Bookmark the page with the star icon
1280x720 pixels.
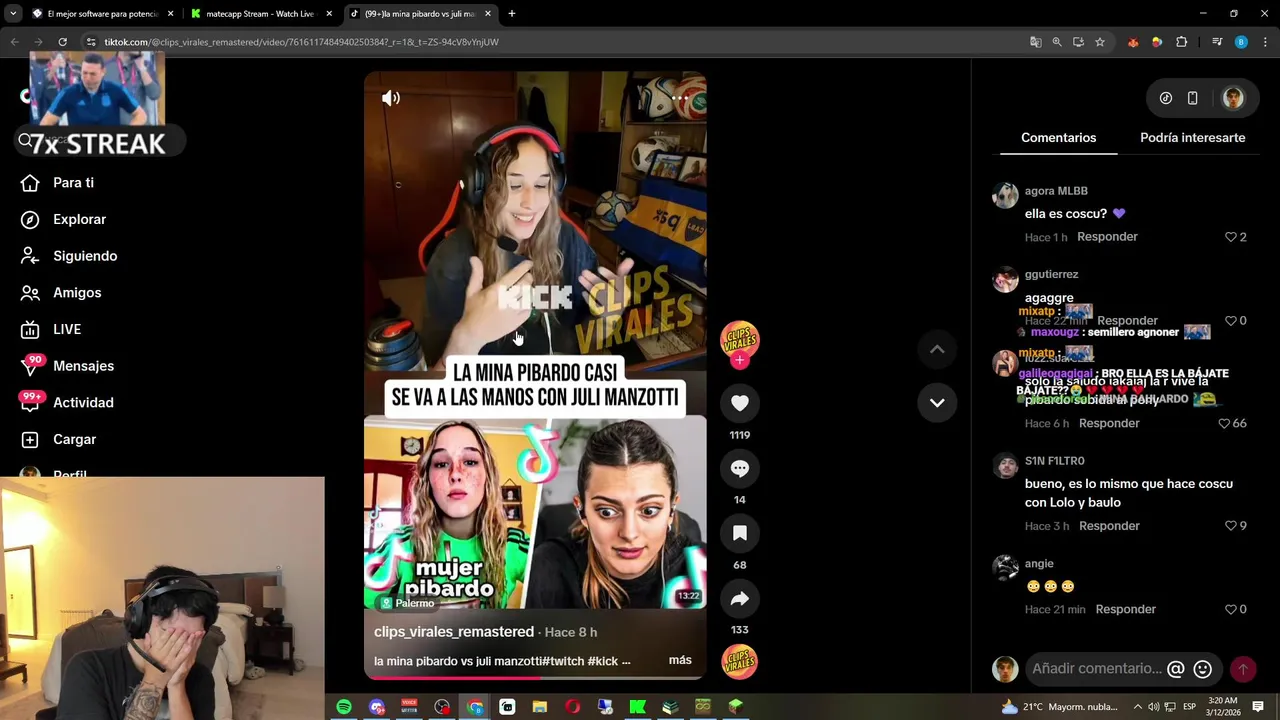(x=1100, y=42)
